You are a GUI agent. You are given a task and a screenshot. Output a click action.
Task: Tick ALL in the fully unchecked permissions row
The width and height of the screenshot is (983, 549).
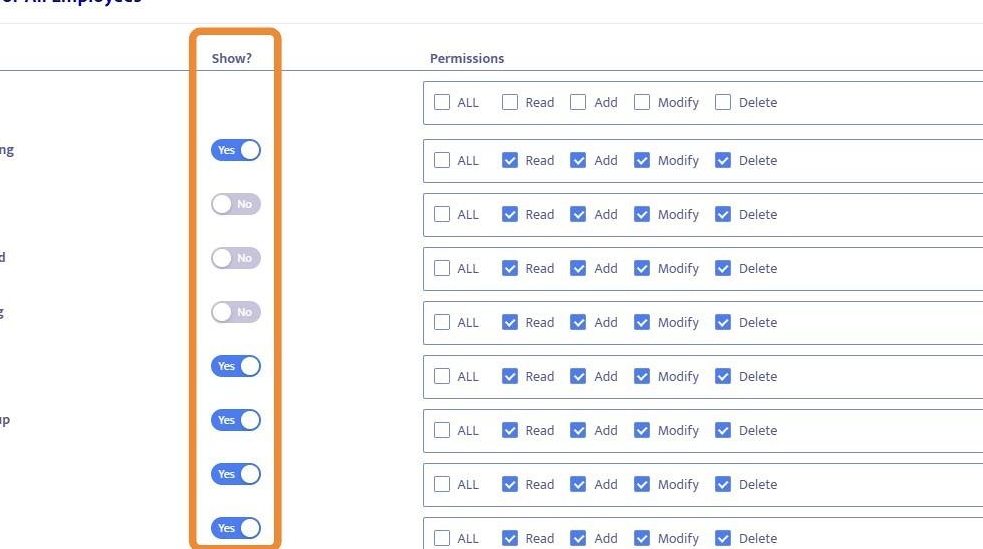pos(442,102)
